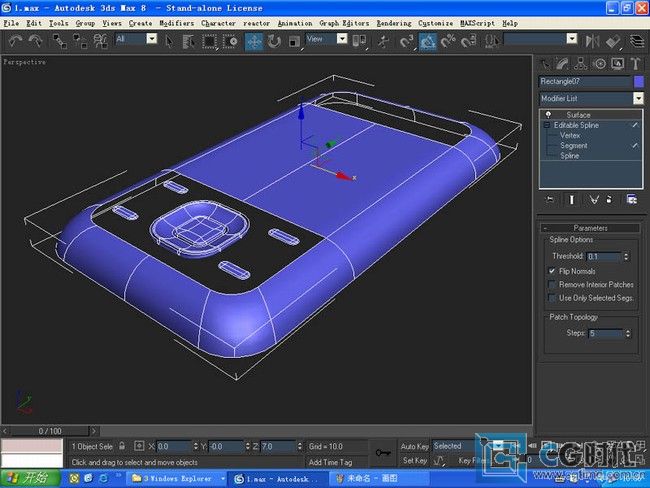
Task: Activate the Select and Scale tool
Action: (294, 41)
